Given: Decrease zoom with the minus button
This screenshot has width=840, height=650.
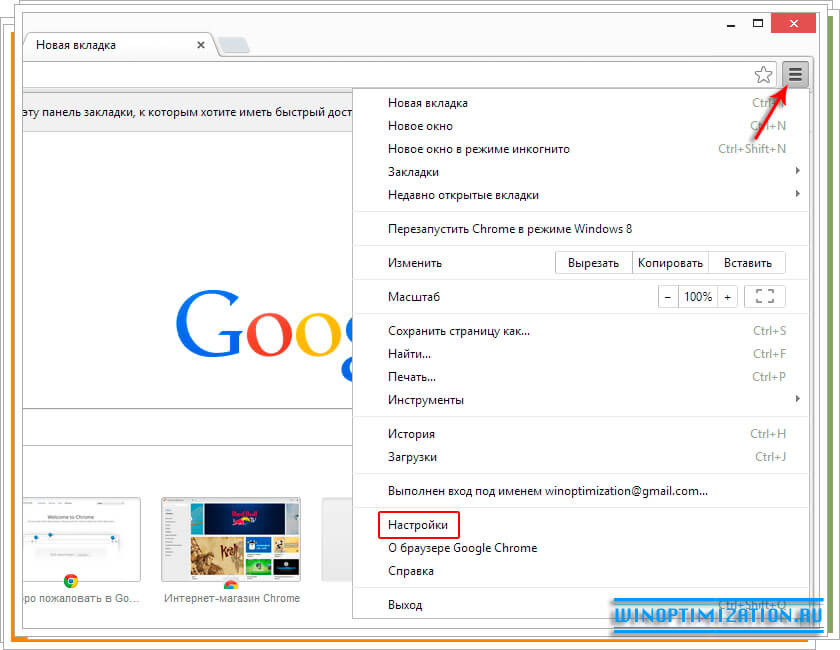Looking at the screenshot, I should (668, 296).
